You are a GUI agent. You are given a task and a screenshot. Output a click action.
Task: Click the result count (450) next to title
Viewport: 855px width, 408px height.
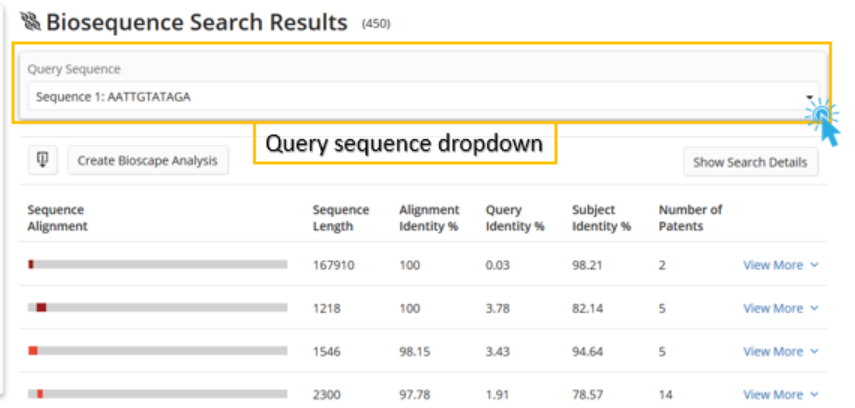pyautogui.click(x=376, y=24)
